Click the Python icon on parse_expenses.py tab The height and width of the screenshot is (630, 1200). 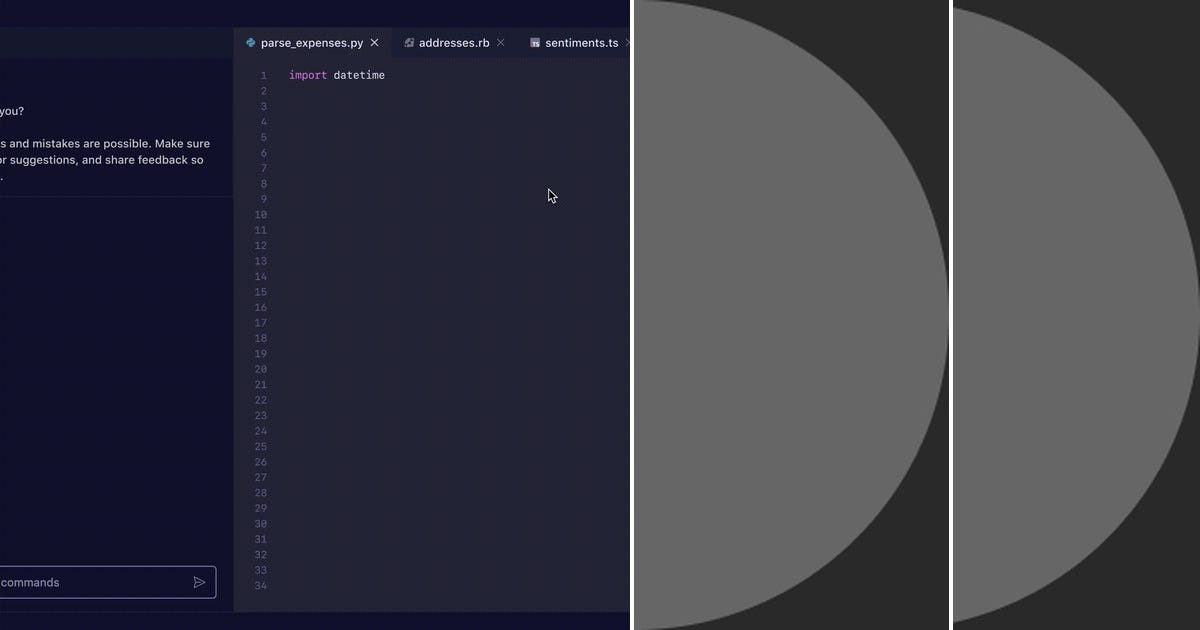[250, 42]
